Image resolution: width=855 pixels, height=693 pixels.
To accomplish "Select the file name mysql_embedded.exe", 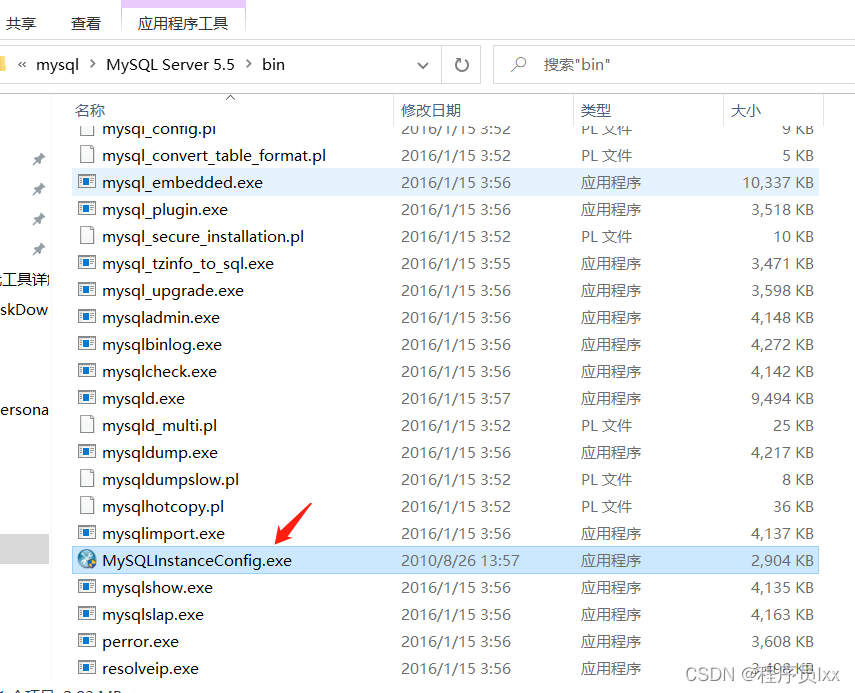I will [182, 183].
